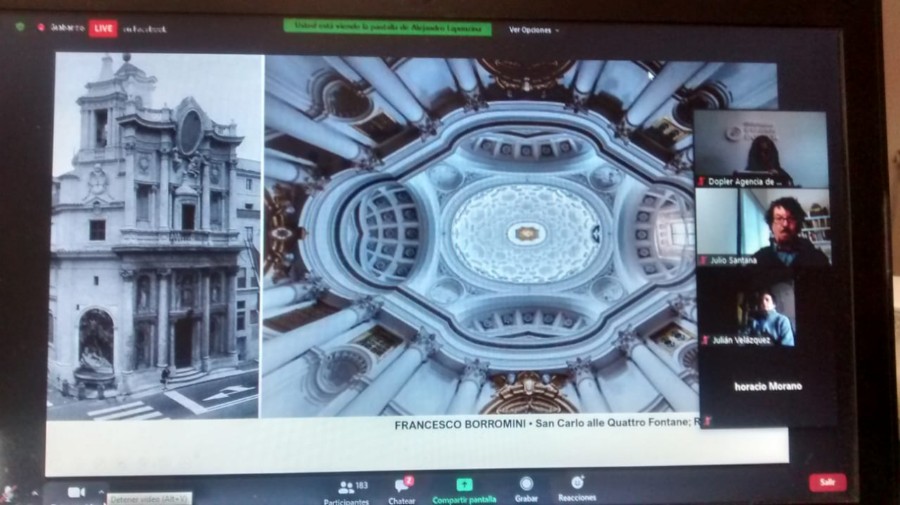Start recording with the Grabar button
This screenshot has height=505, width=900.
pyautogui.click(x=526, y=490)
